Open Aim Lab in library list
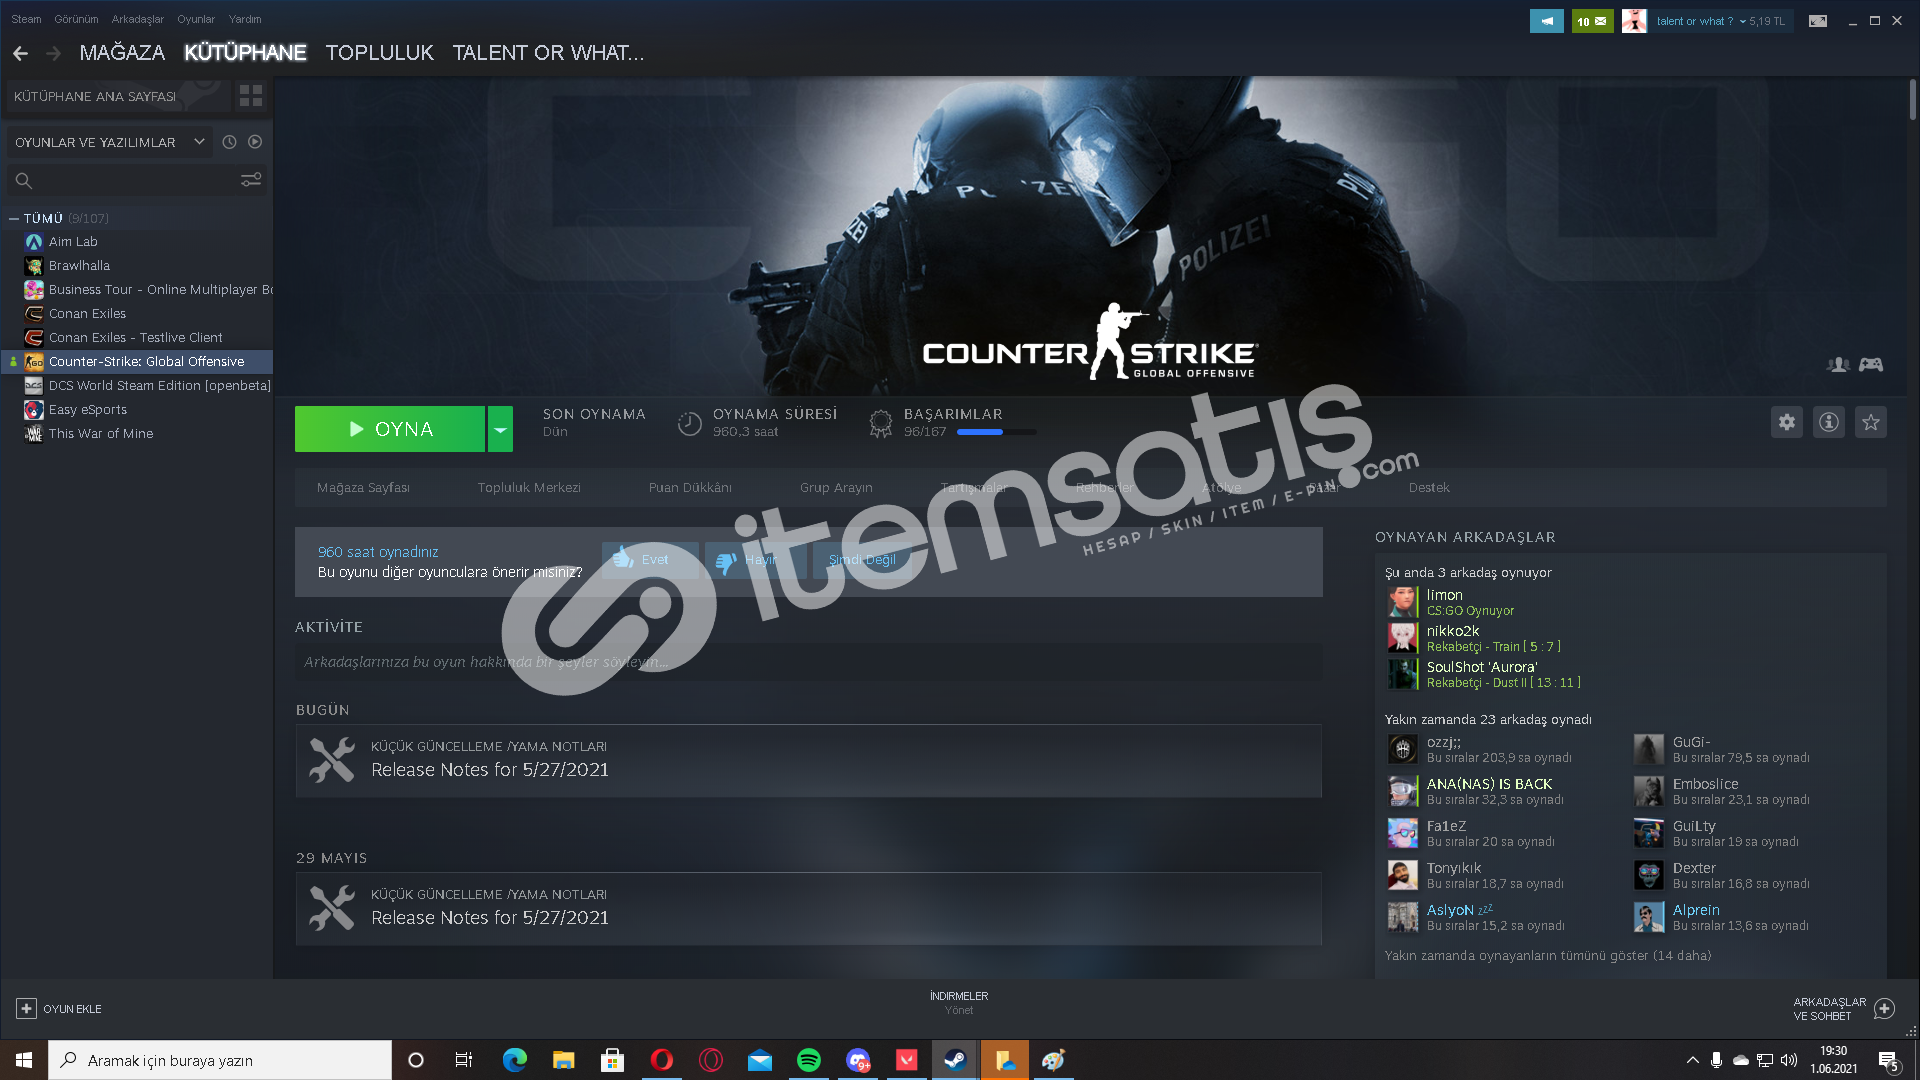 click(x=73, y=242)
